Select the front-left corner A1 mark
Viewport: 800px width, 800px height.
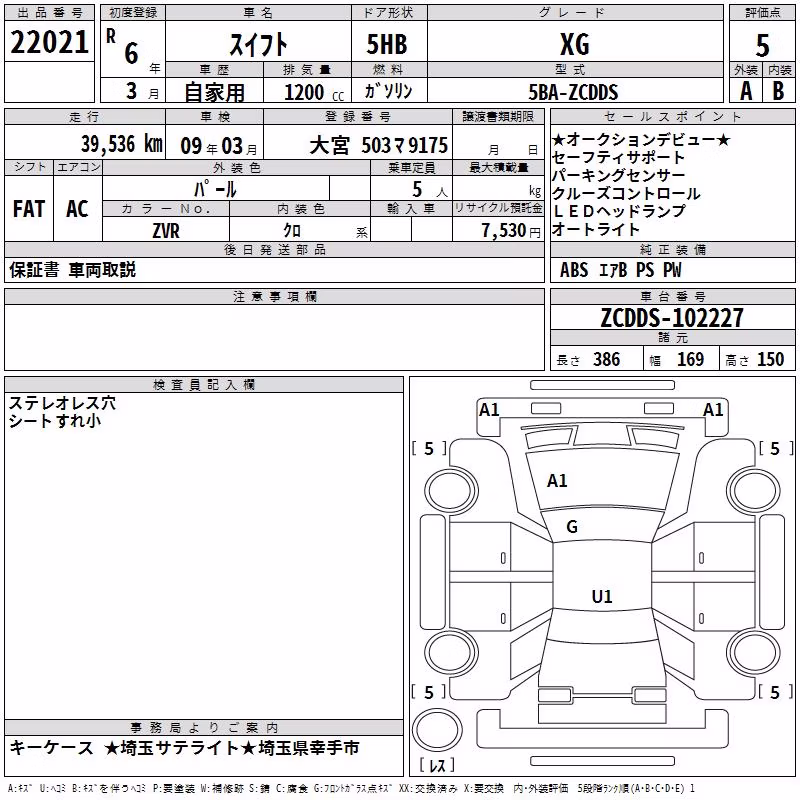[x=489, y=410]
